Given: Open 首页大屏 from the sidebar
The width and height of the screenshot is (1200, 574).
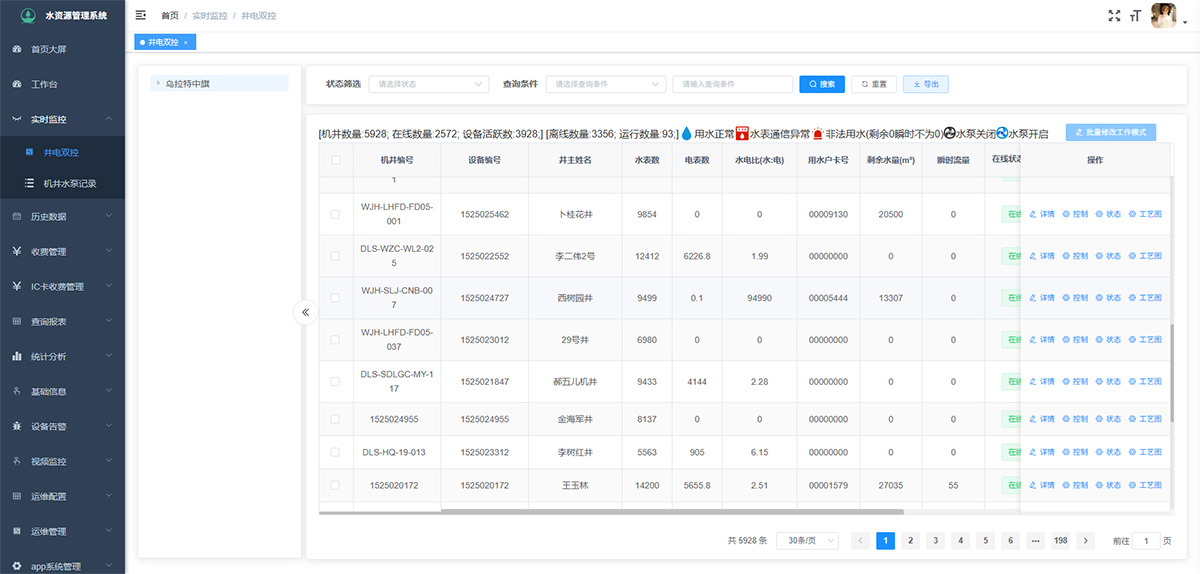Looking at the screenshot, I should 50,49.
